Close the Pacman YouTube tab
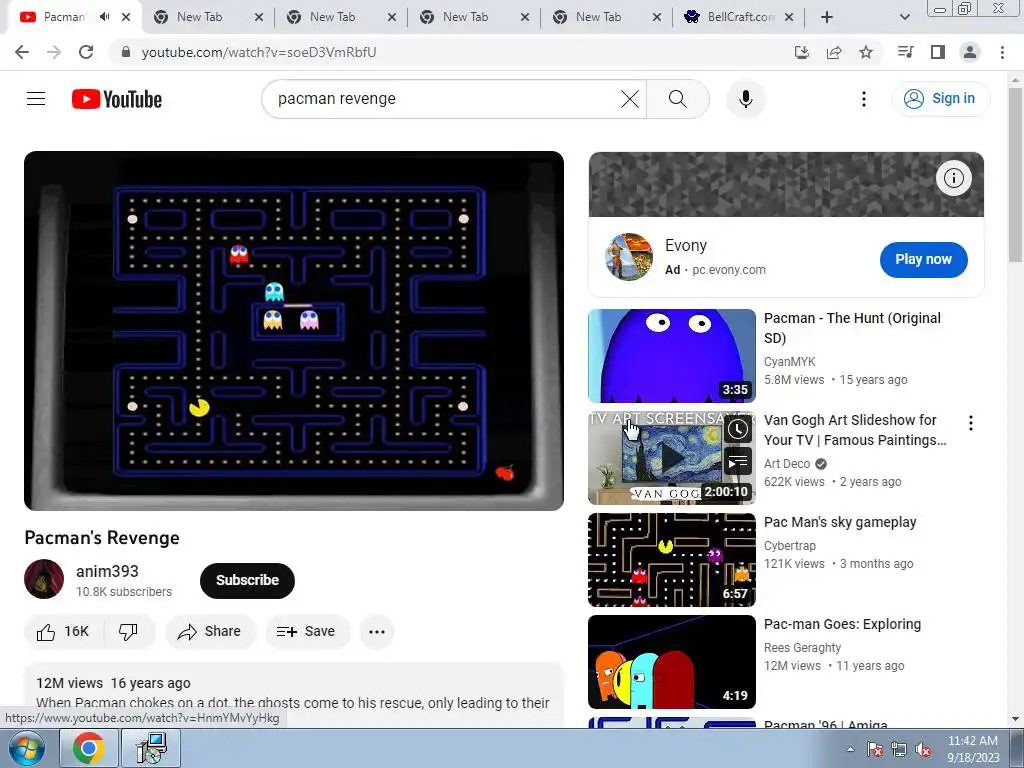1024x768 pixels. pos(126,17)
